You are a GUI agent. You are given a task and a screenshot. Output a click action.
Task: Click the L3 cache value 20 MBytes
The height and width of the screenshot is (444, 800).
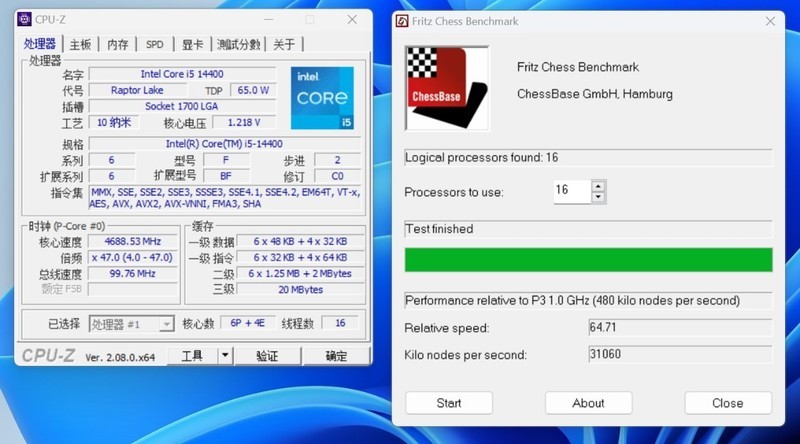(300, 289)
